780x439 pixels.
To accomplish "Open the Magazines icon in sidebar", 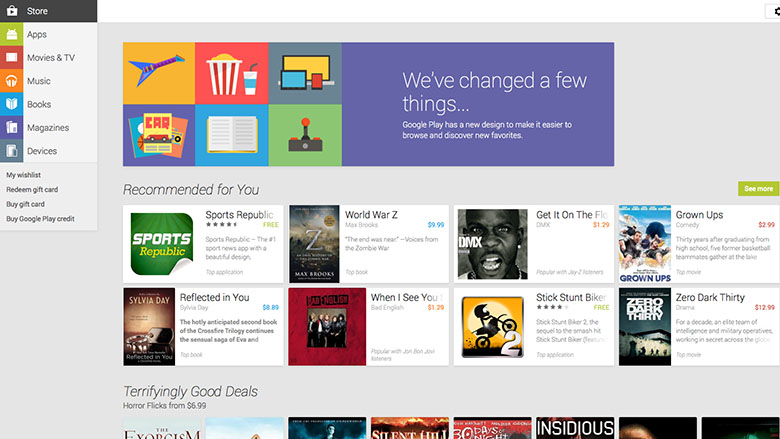I will (x=11, y=128).
